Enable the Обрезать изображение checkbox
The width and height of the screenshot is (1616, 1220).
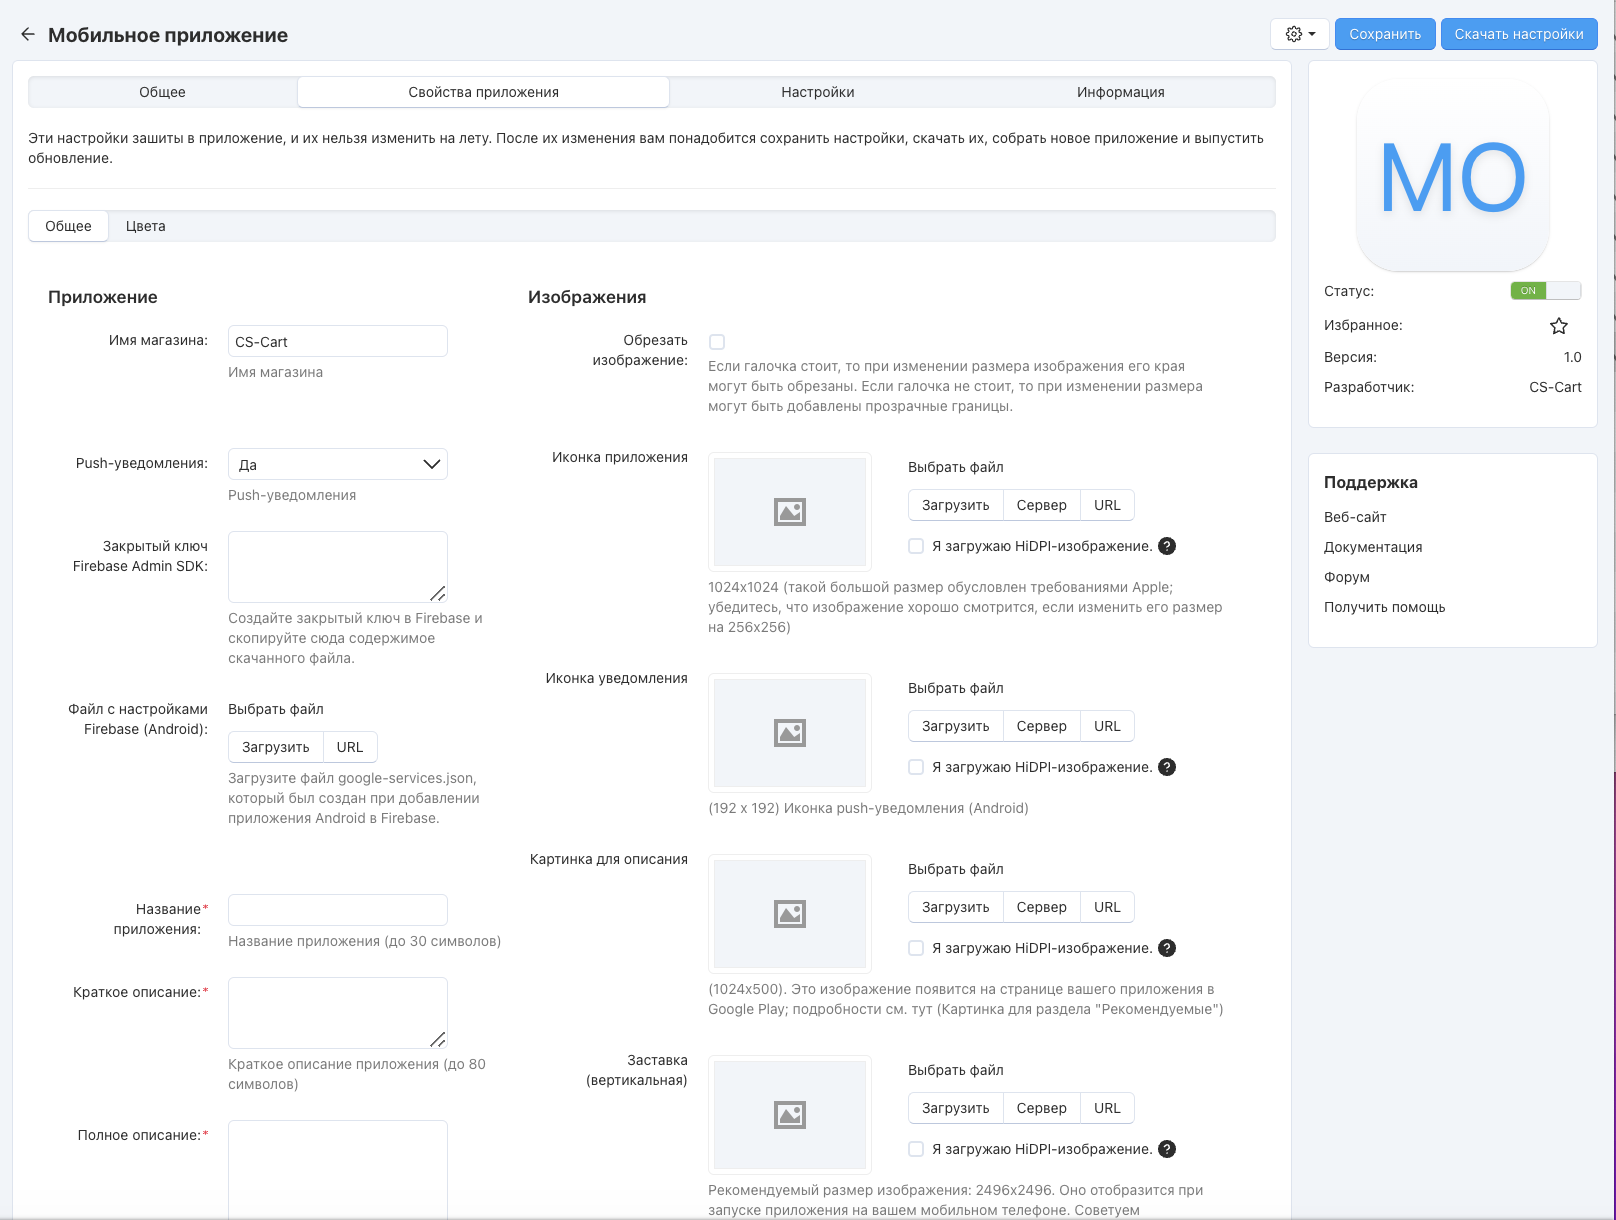[x=717, y=342]
